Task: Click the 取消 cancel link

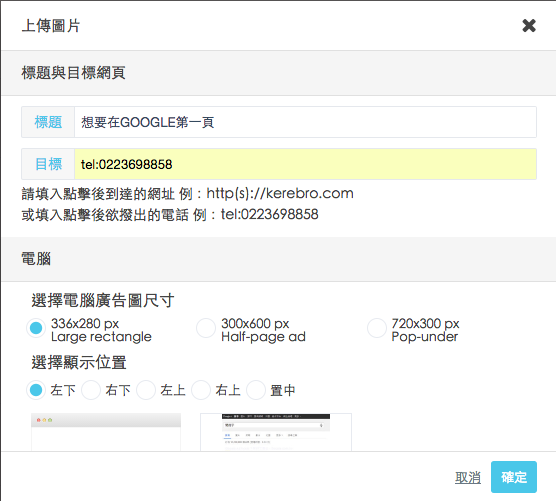Action: 468,477
